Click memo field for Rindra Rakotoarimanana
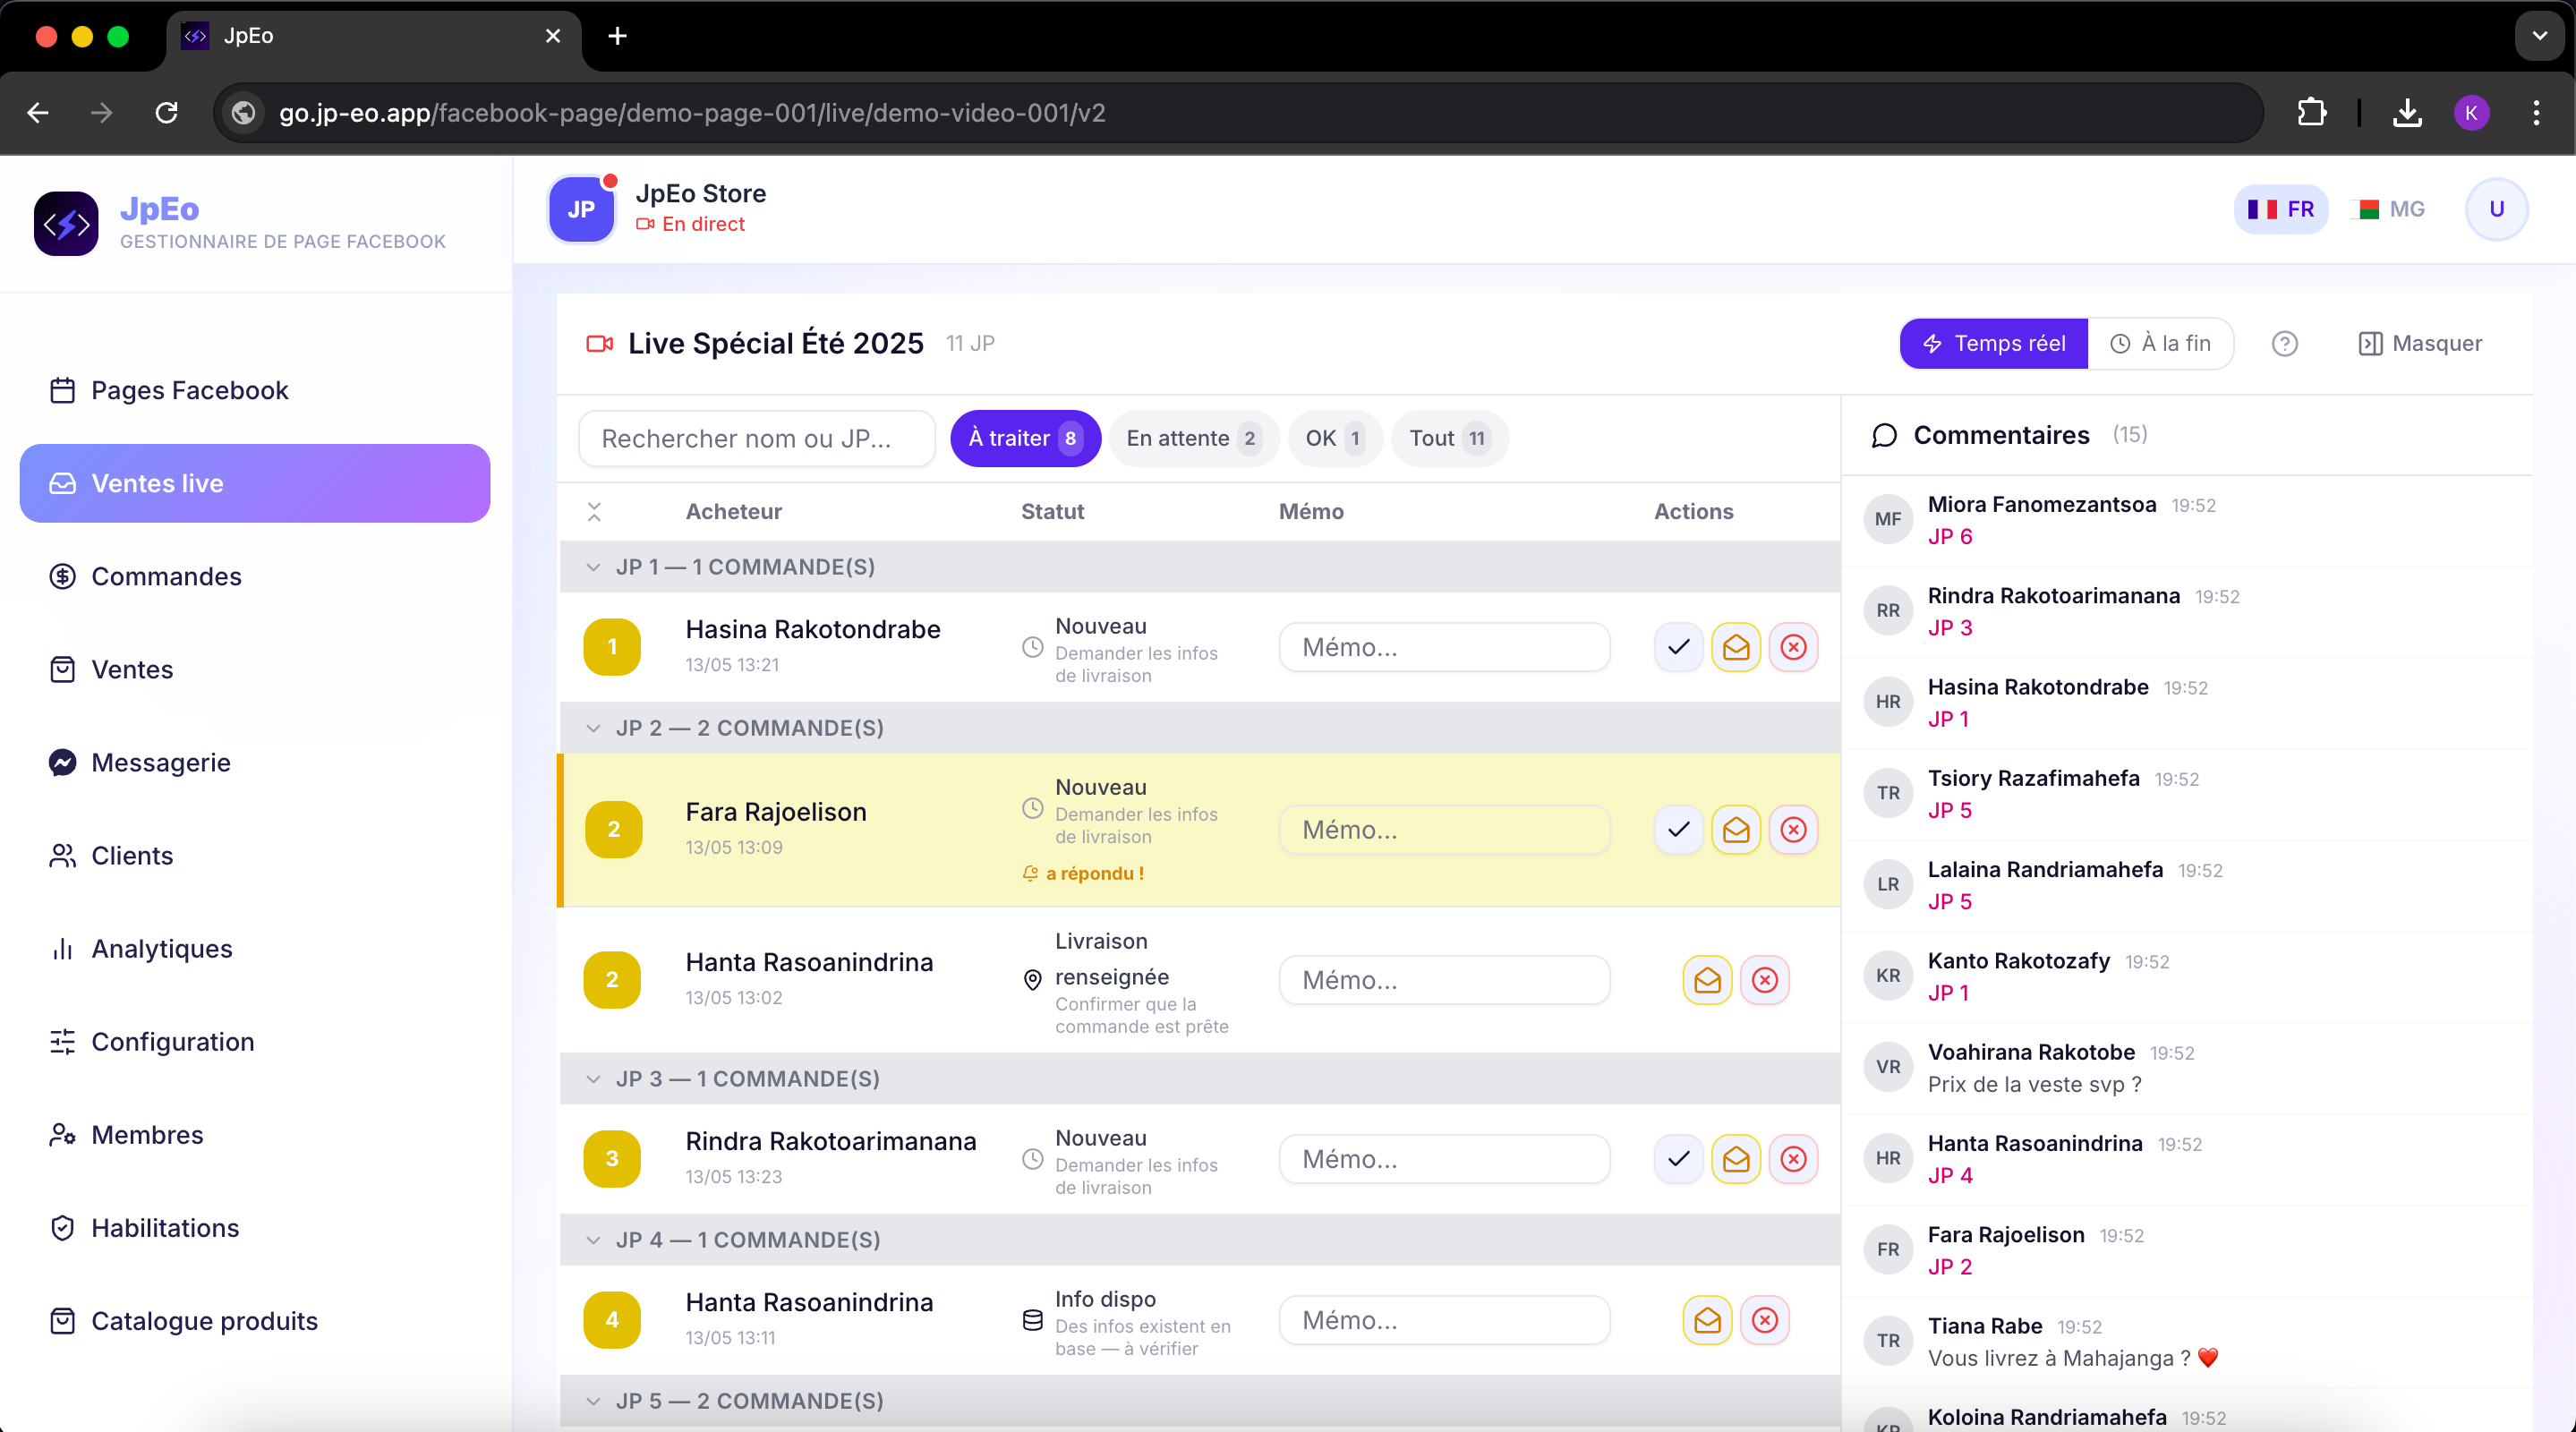2576x1432 pixels. pyautogui.click(x=1444, y=1158)
